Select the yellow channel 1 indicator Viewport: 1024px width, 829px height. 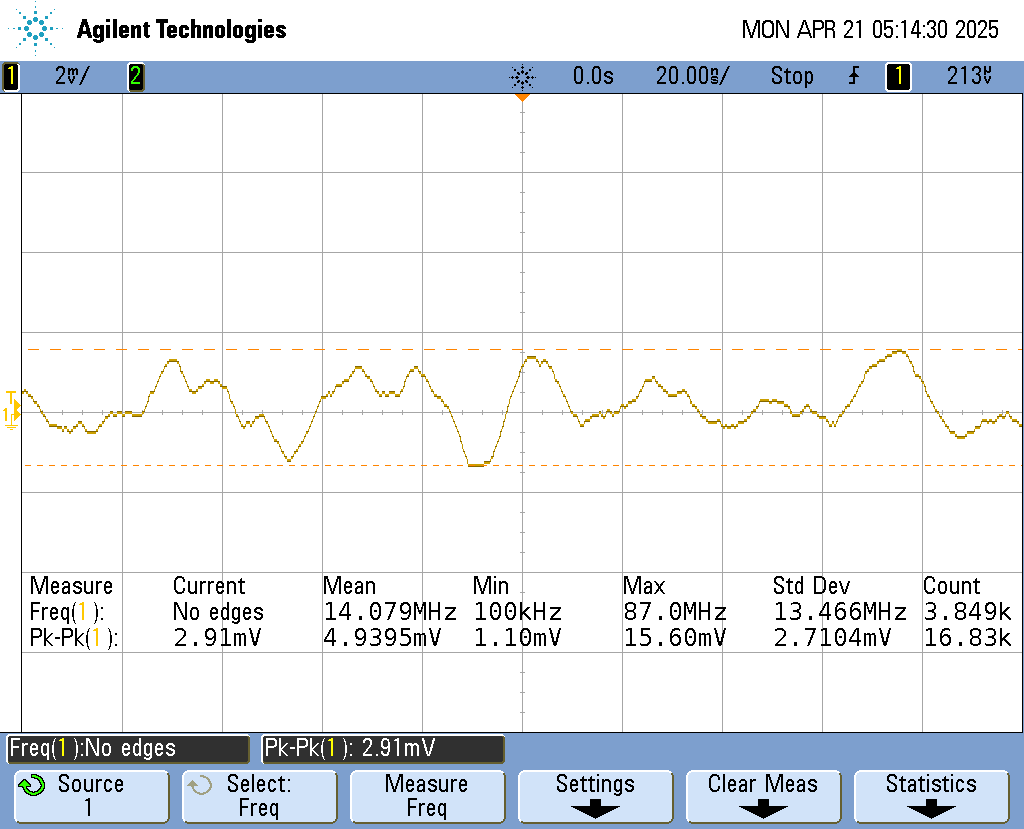tap(11, 76)
